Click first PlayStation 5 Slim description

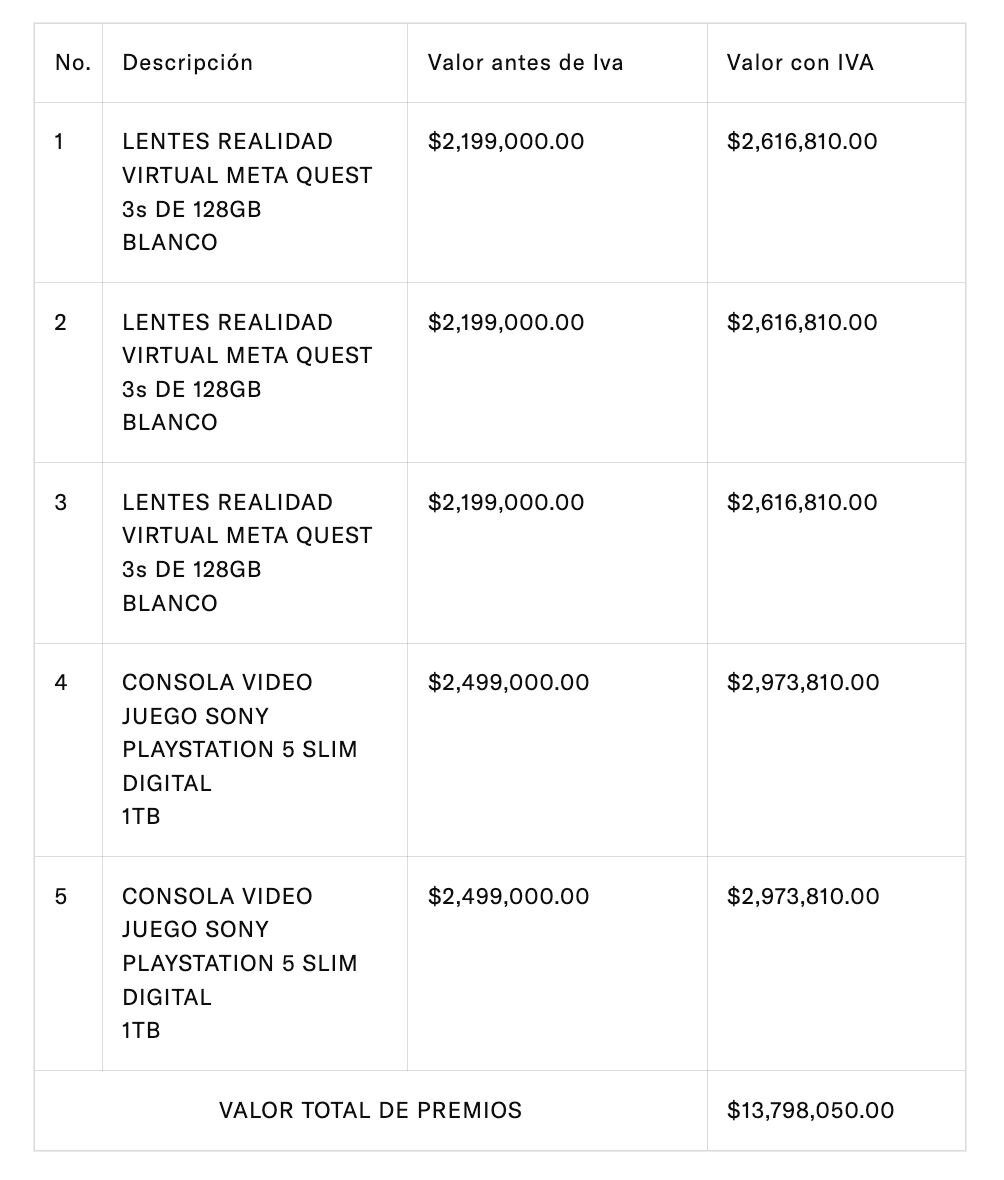239,749
